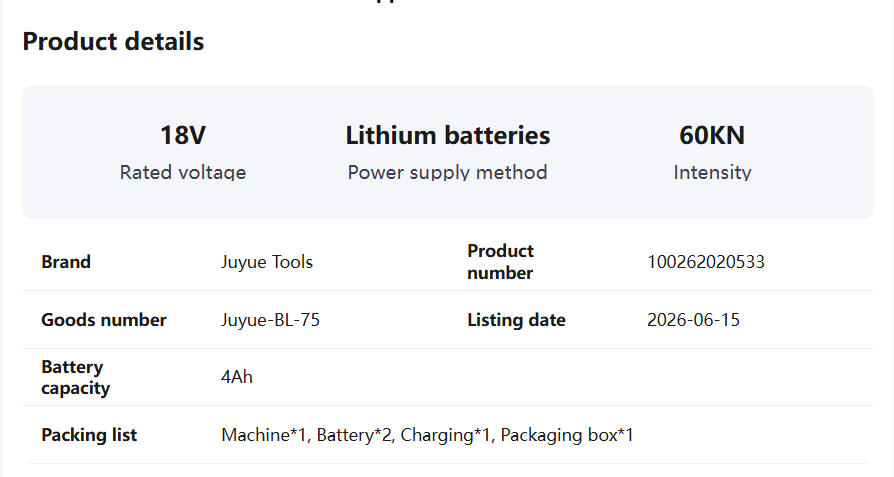Click the Rated voltage label
894x477 pixels.
[x=183, y=172]
